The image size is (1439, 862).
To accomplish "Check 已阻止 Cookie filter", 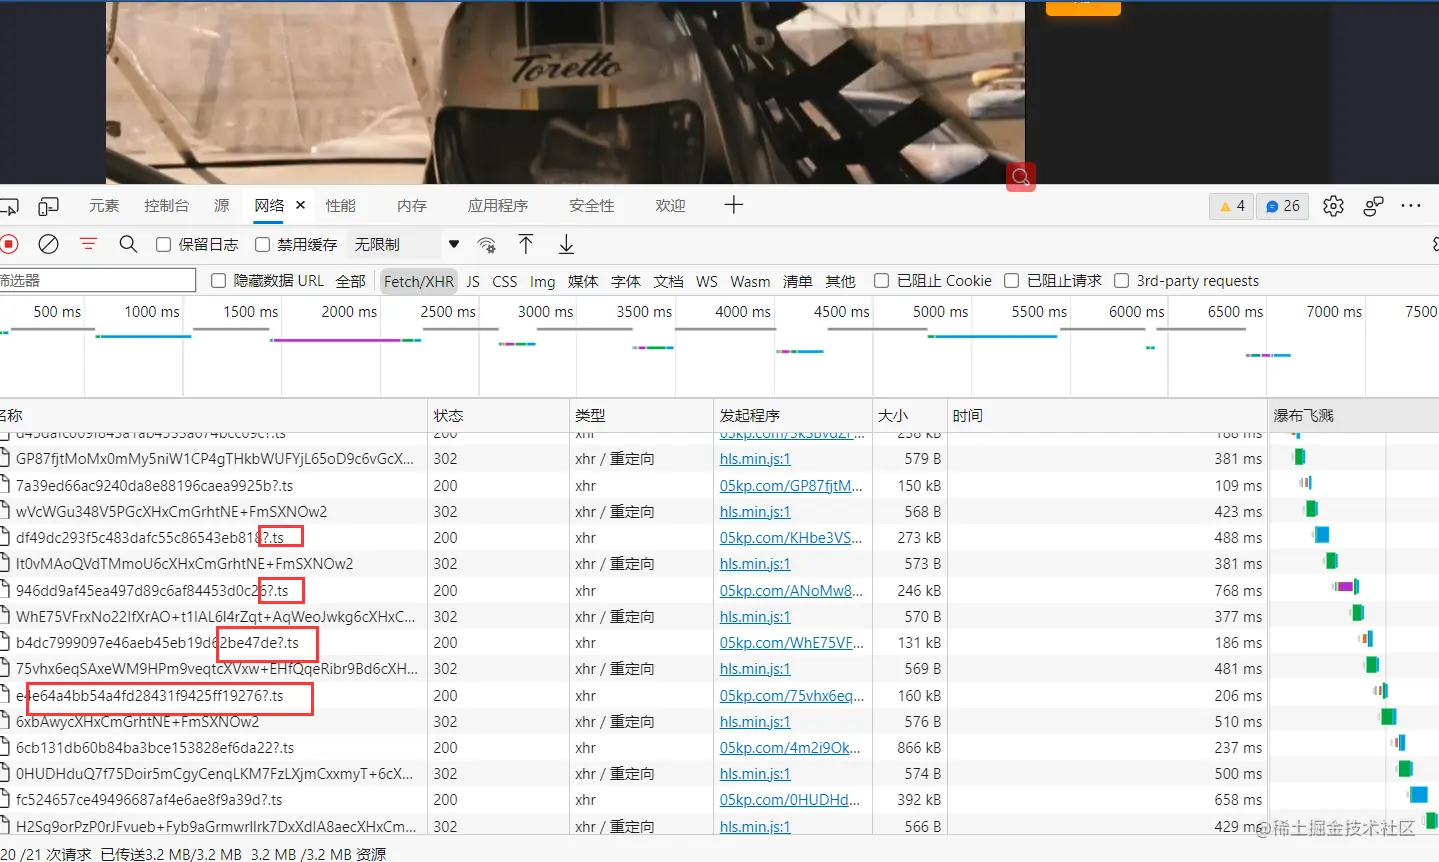I will pyautogui.click(x=881, y=281).
